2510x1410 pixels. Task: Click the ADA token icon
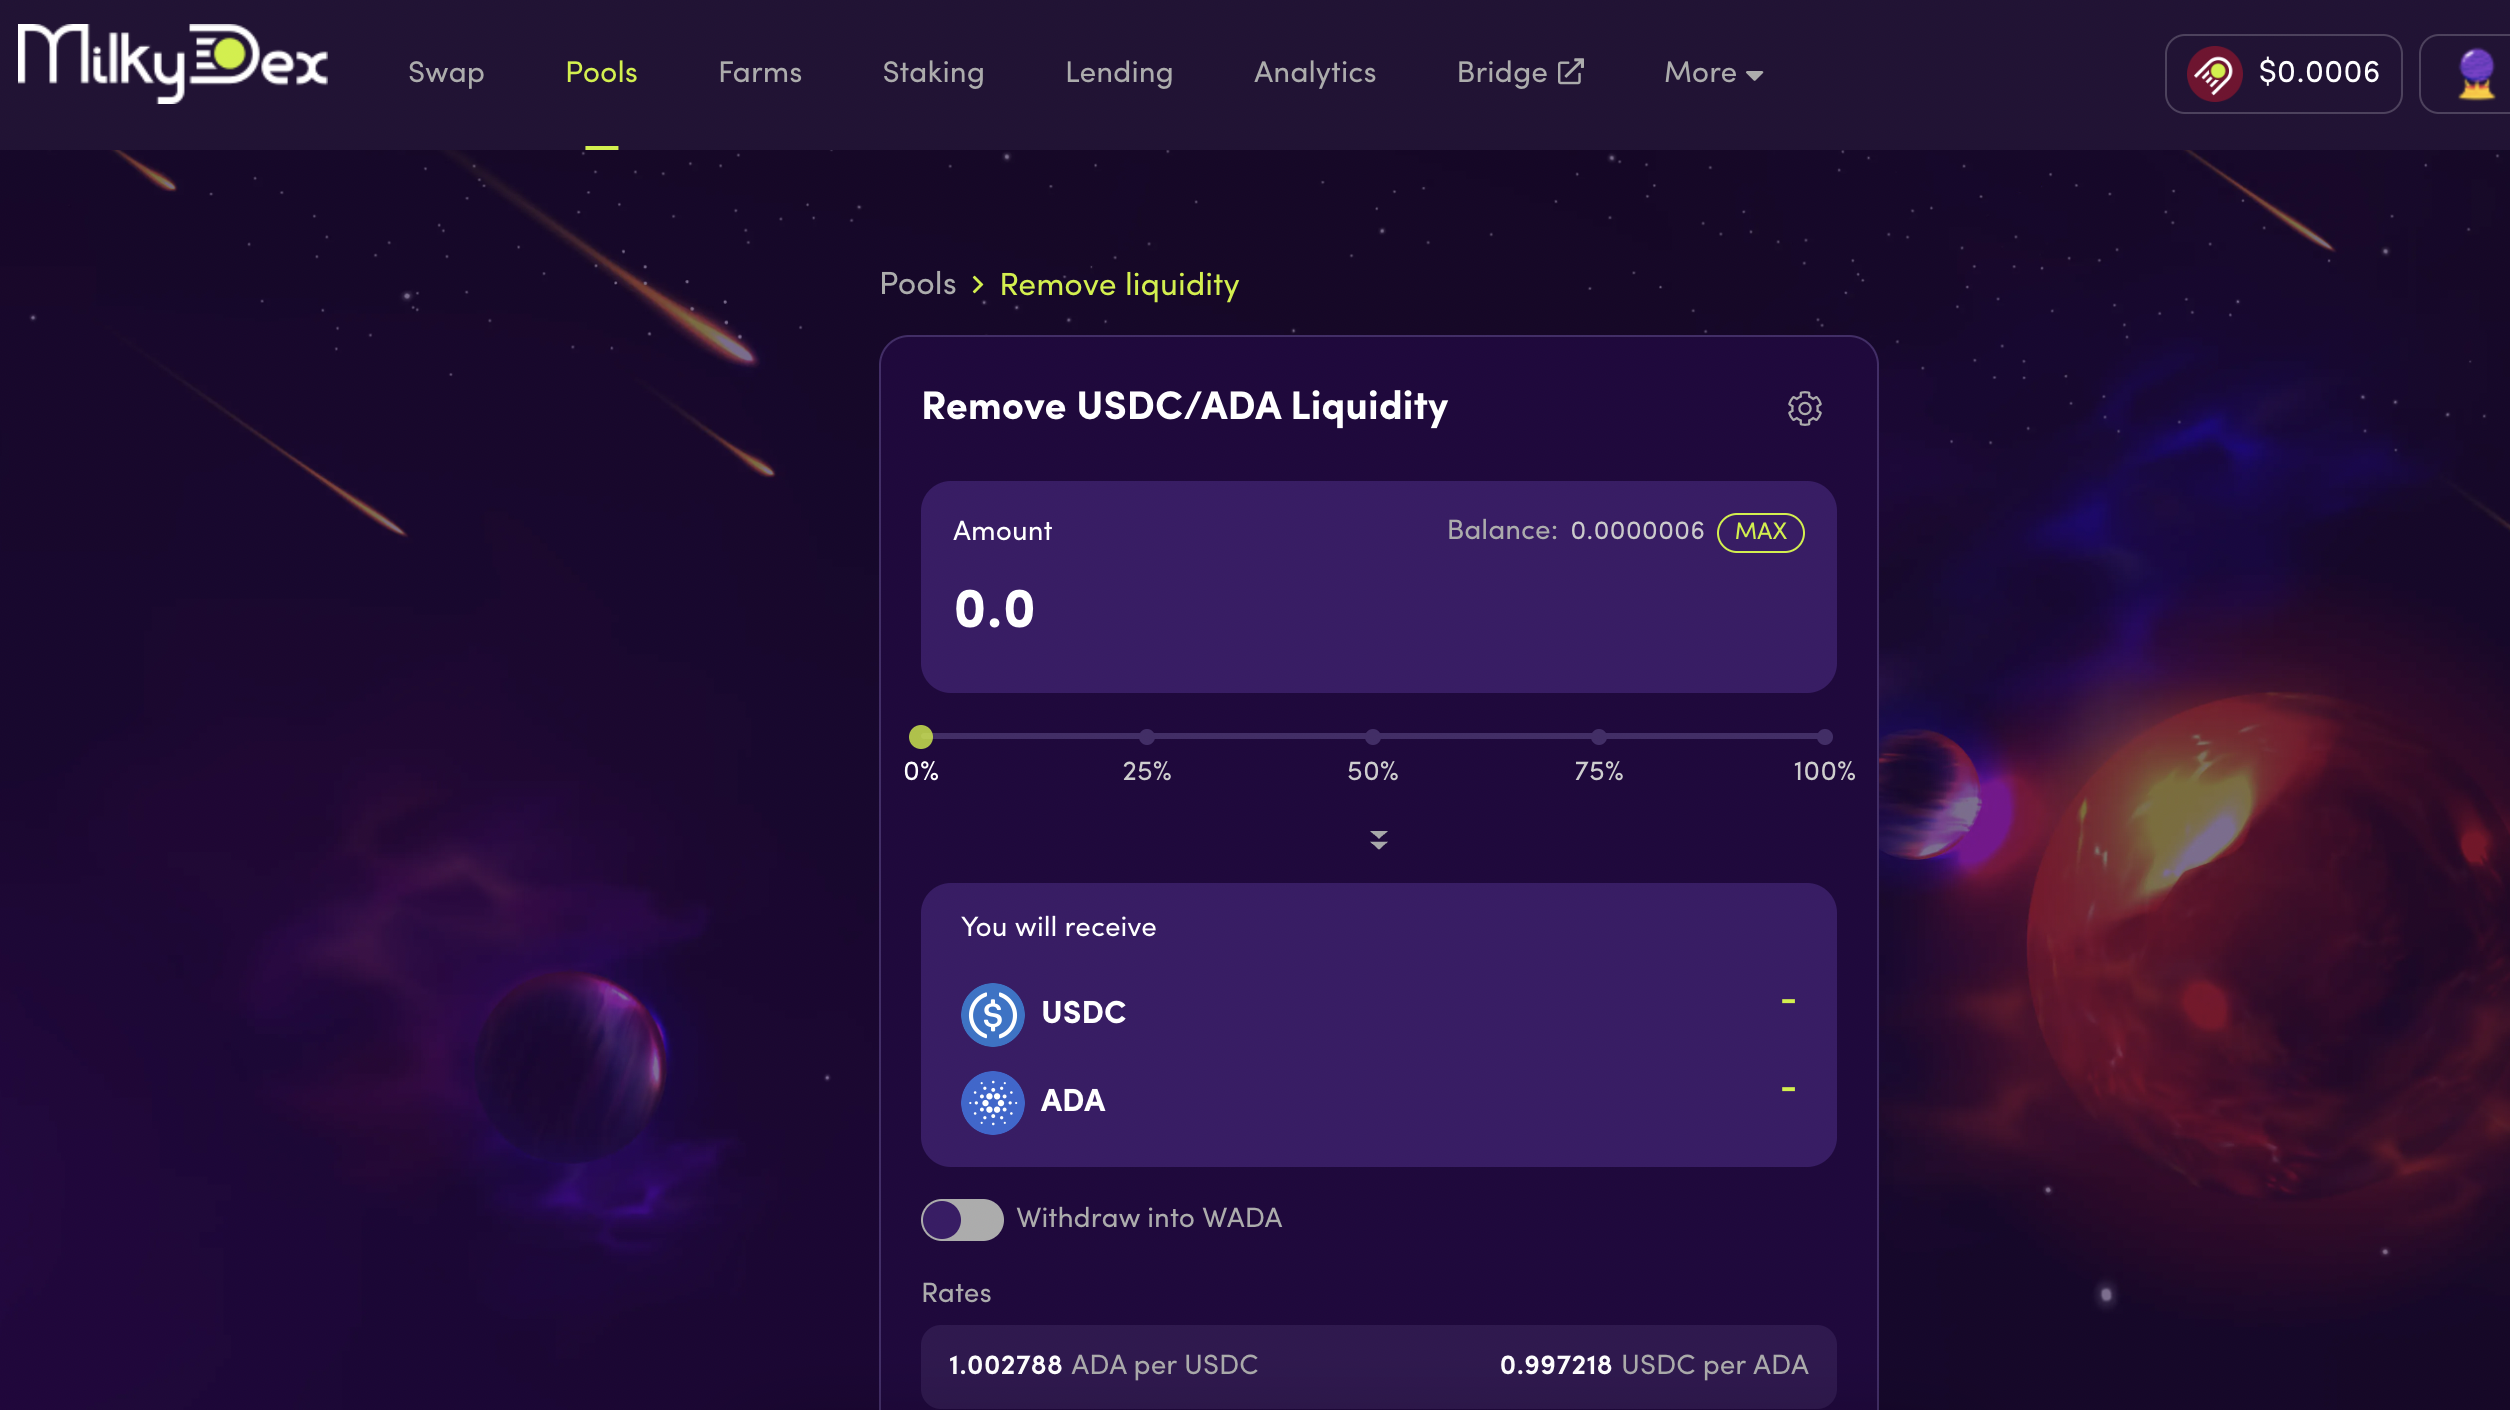click(992, 1102)
